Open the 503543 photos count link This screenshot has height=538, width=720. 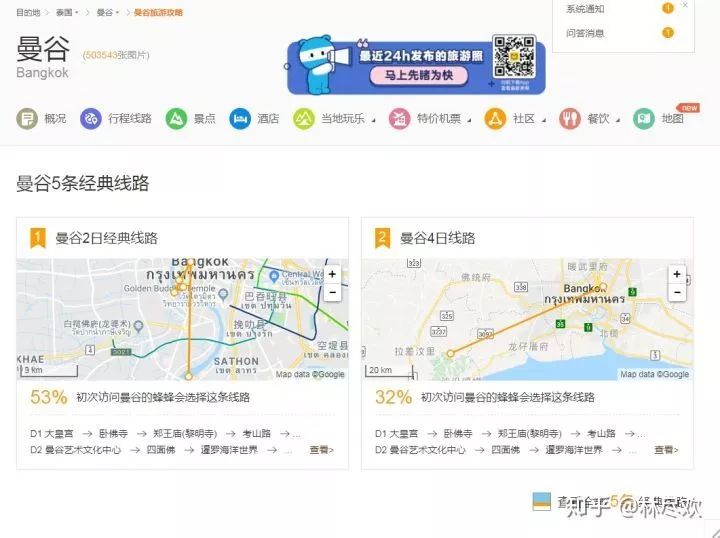[115, 55]
